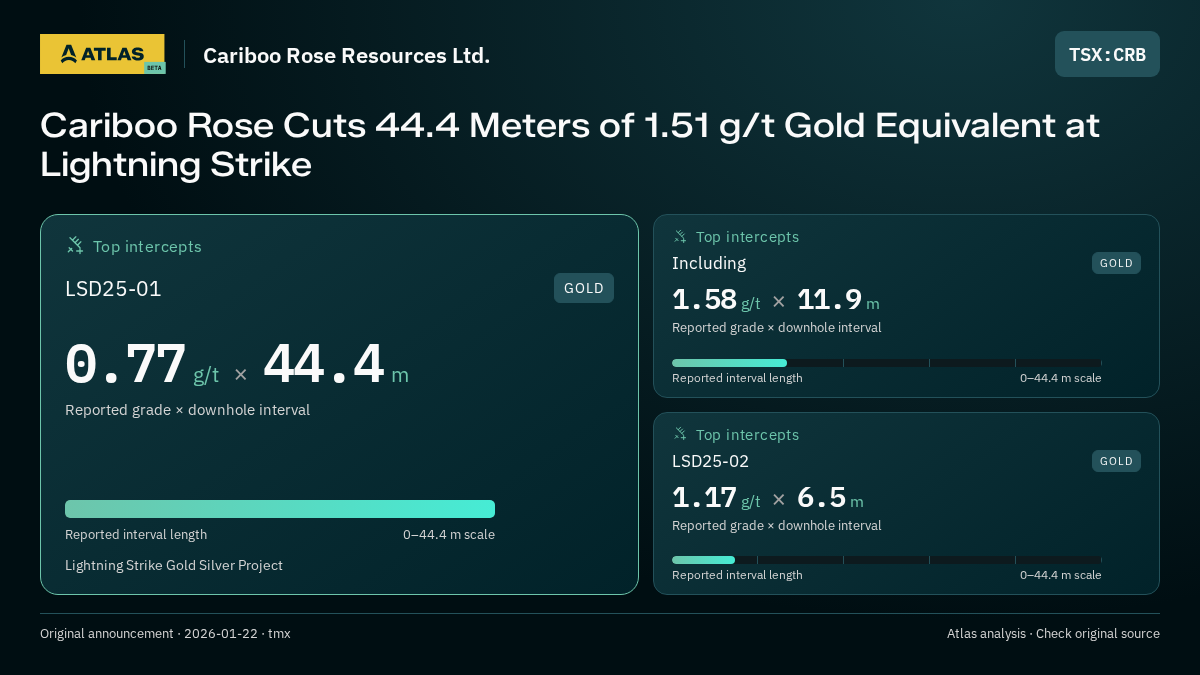Click the 0–44.4 m scale label in LSD25-01 card
This screenshot has height=675, width=1200.
[x=449, y=534]
